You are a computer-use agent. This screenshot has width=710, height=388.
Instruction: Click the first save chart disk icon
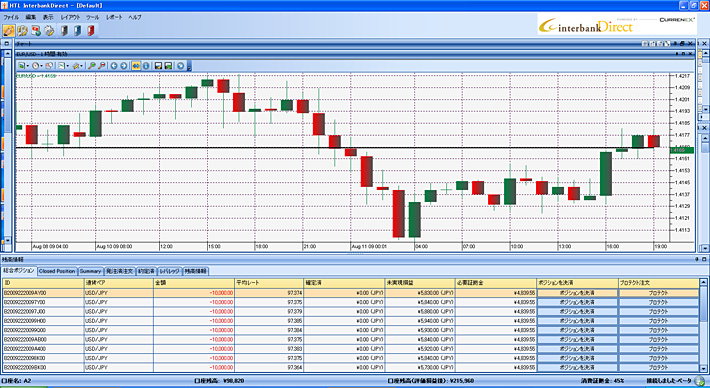(158, 66)
